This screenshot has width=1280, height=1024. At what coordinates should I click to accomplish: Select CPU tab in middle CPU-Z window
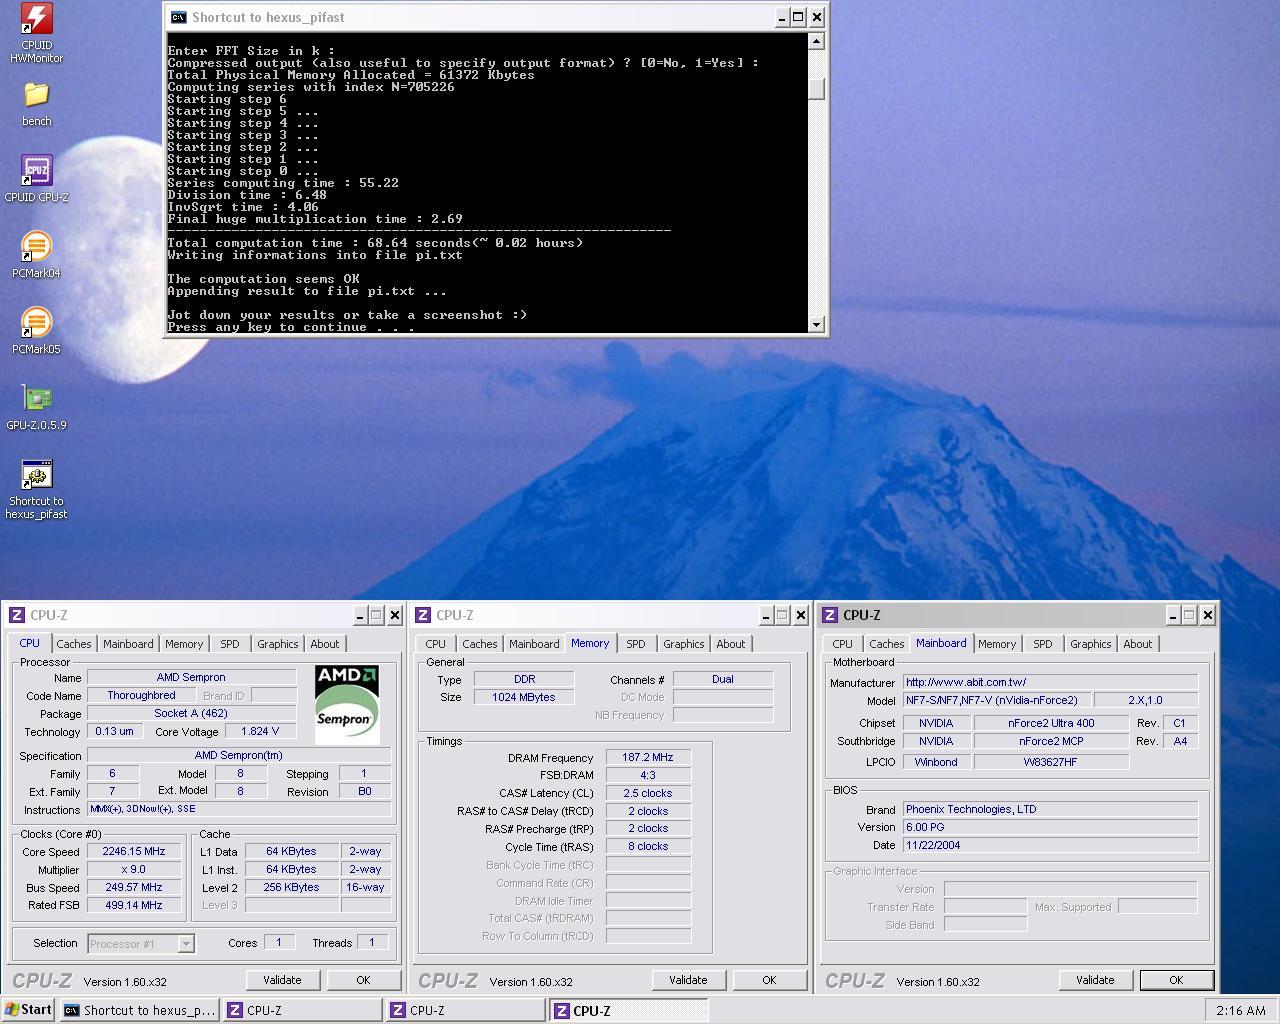pyautogui.click(x=436, y=644)
